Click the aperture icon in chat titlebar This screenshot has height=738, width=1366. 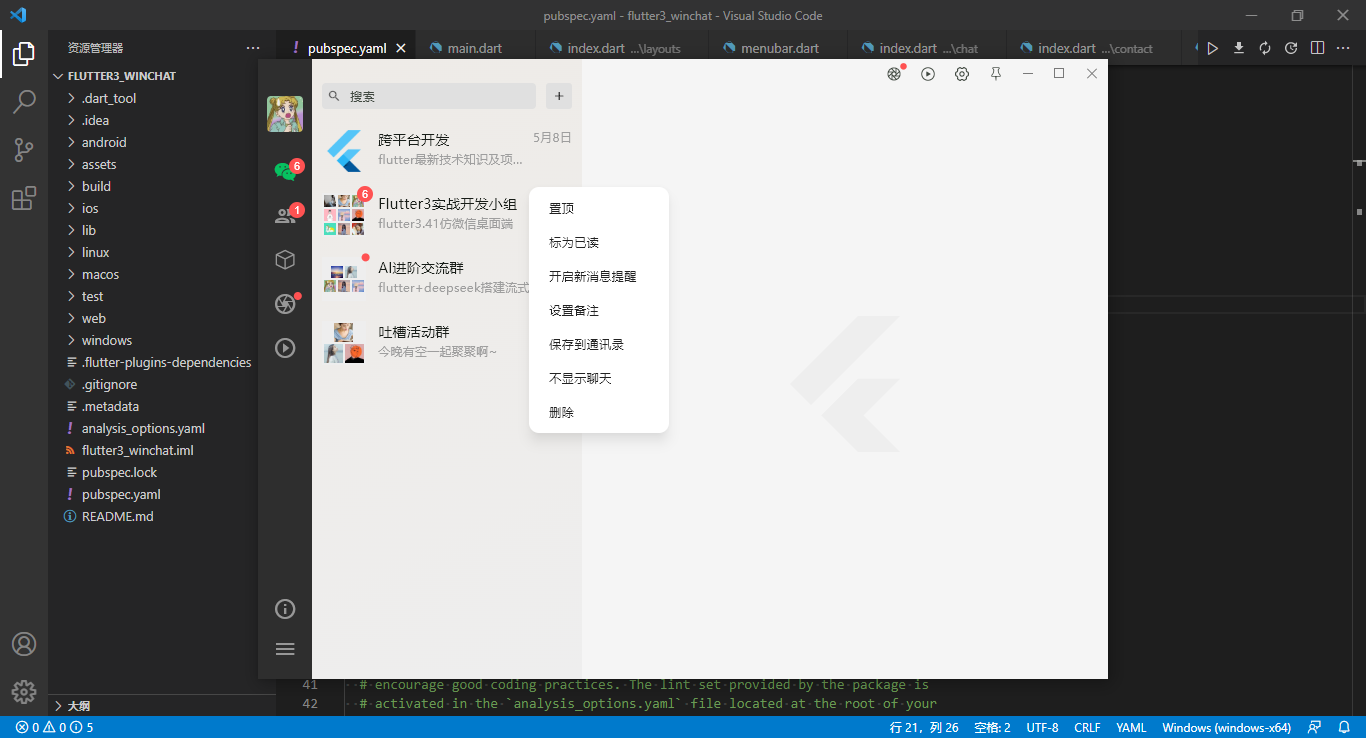(894, 74)
